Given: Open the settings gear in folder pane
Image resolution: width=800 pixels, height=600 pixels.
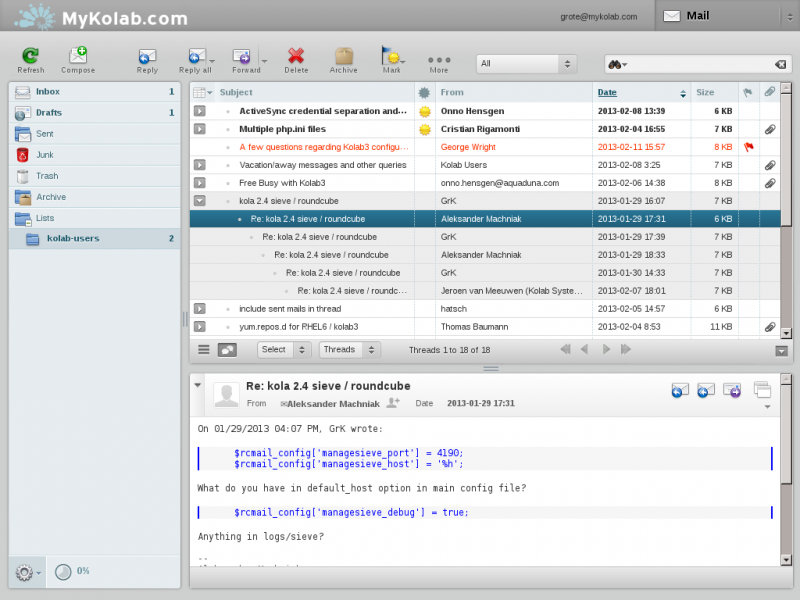Looking at the screenshot, I should click(x=24, y=572).
